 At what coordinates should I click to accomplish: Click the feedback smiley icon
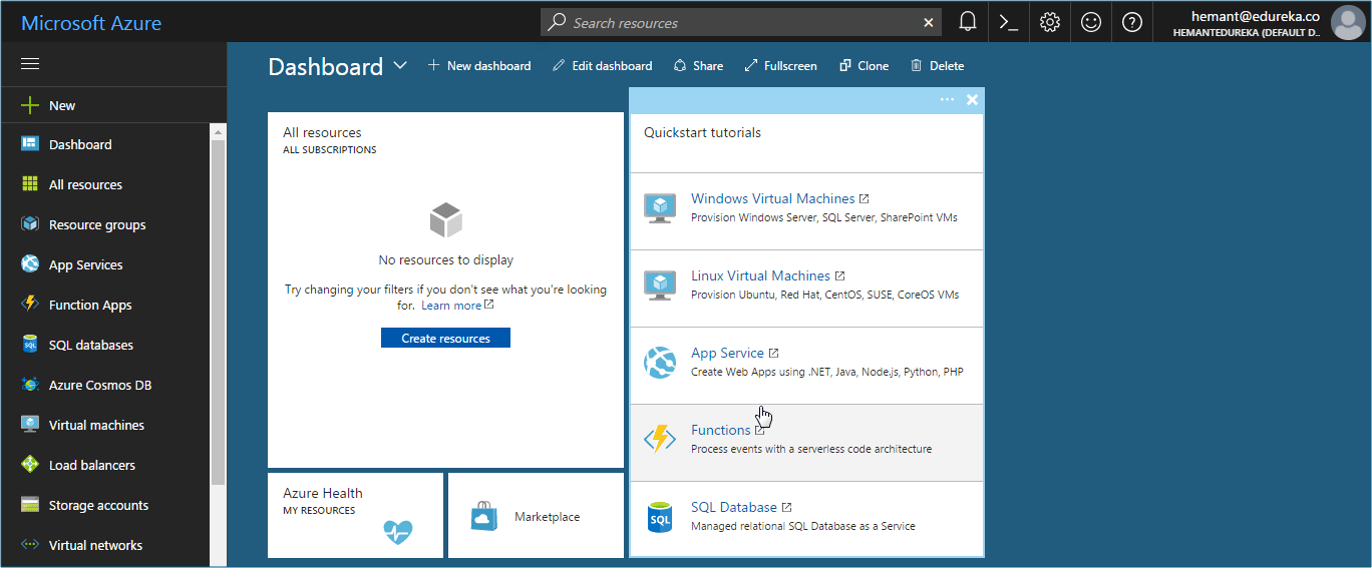point(1090,22)
